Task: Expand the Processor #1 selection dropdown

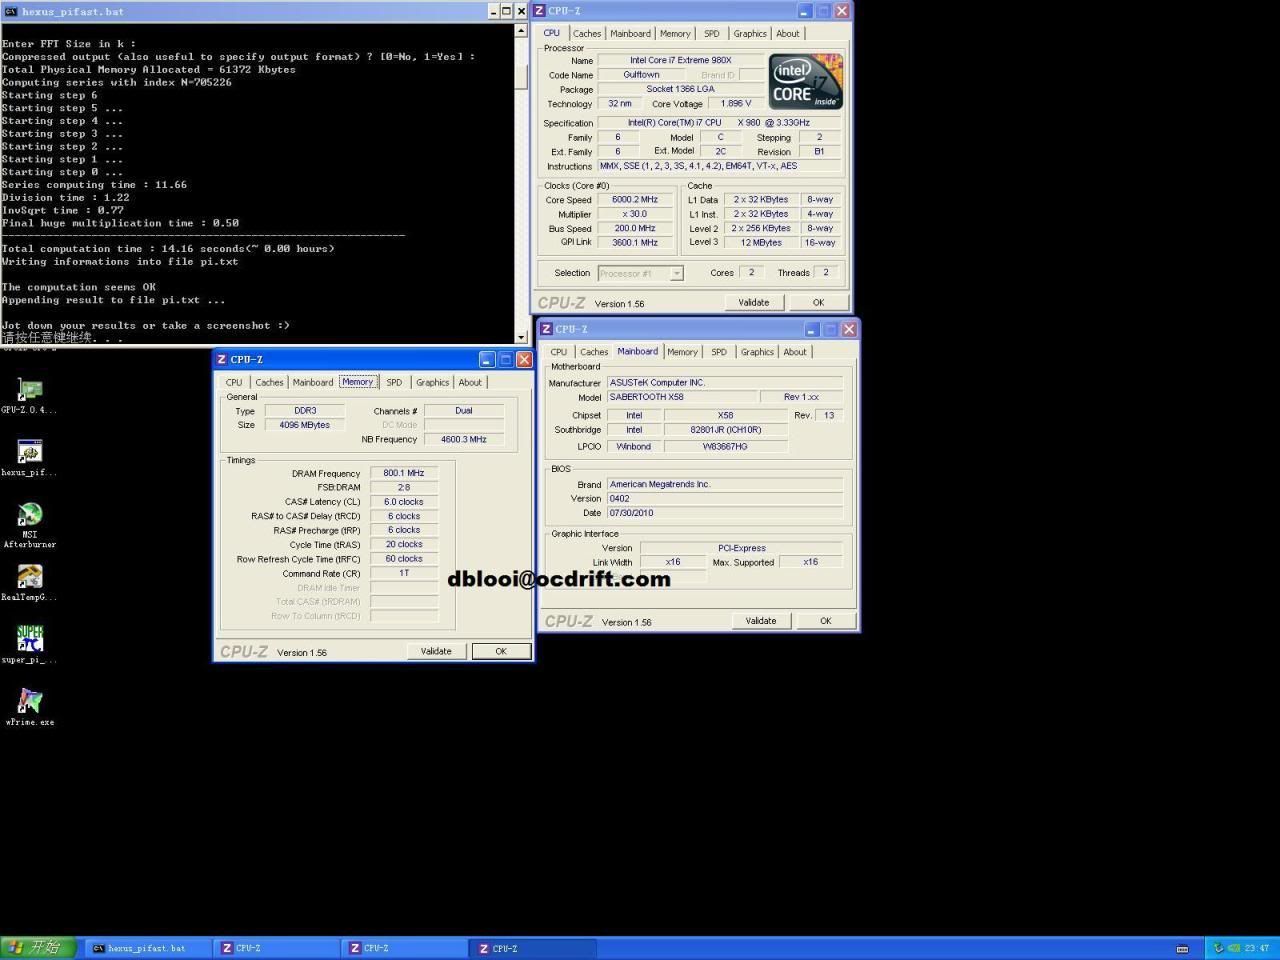Action: tap(676, 273)
